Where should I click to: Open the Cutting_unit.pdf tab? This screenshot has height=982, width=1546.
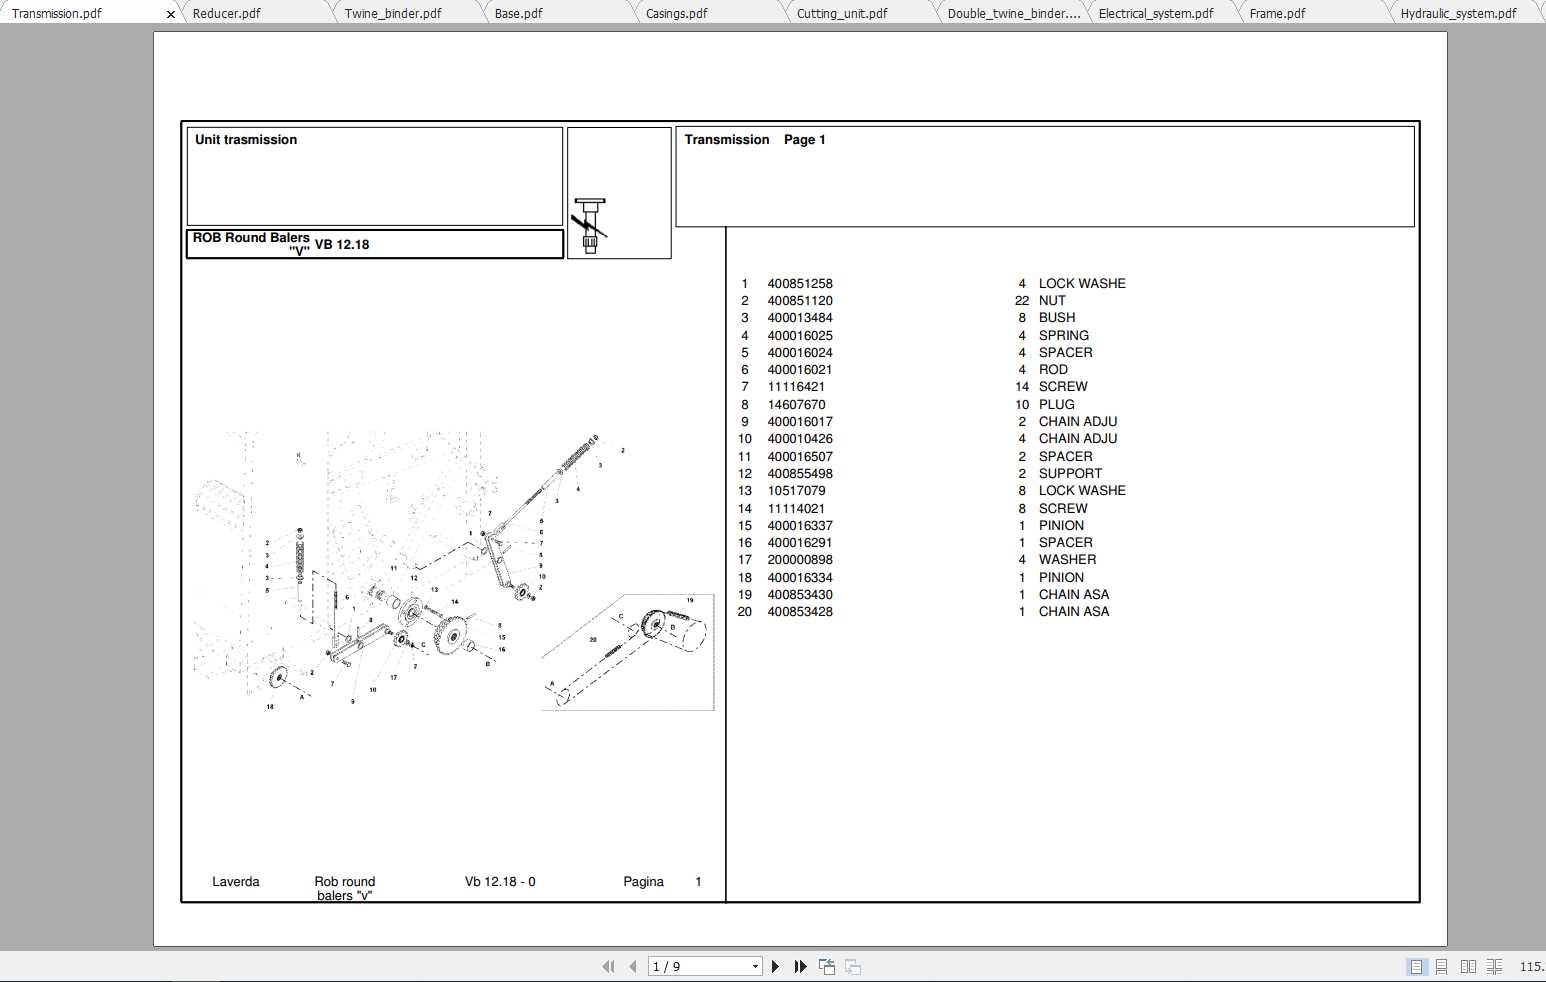click(842, 13)
